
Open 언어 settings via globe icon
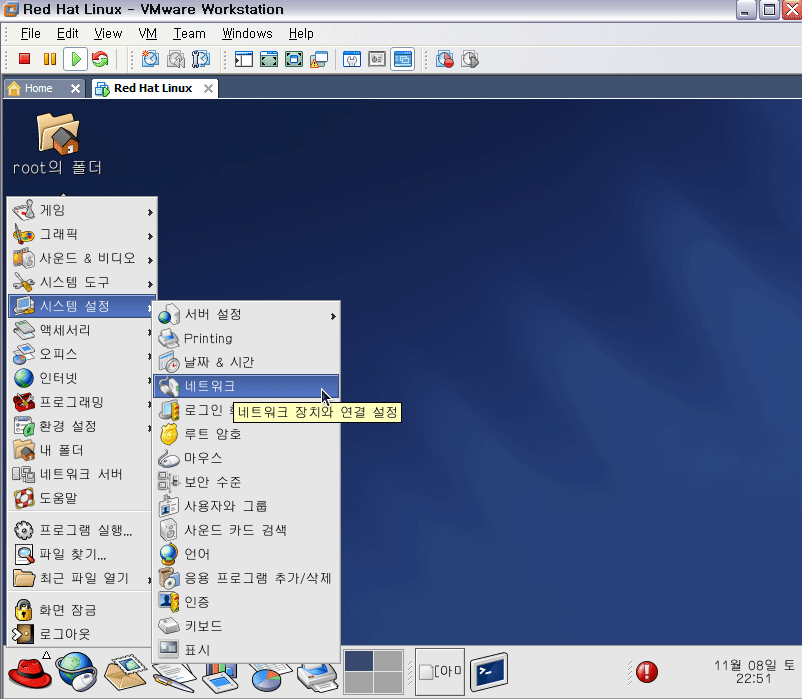(168, 554)
